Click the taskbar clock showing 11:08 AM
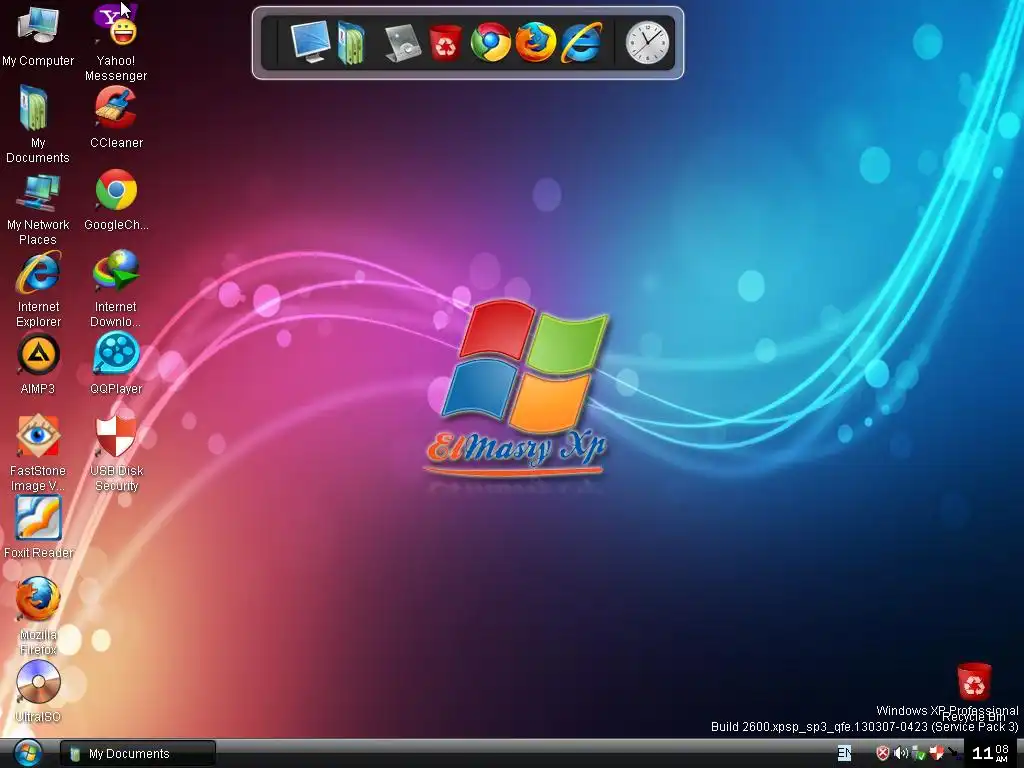 991,753
